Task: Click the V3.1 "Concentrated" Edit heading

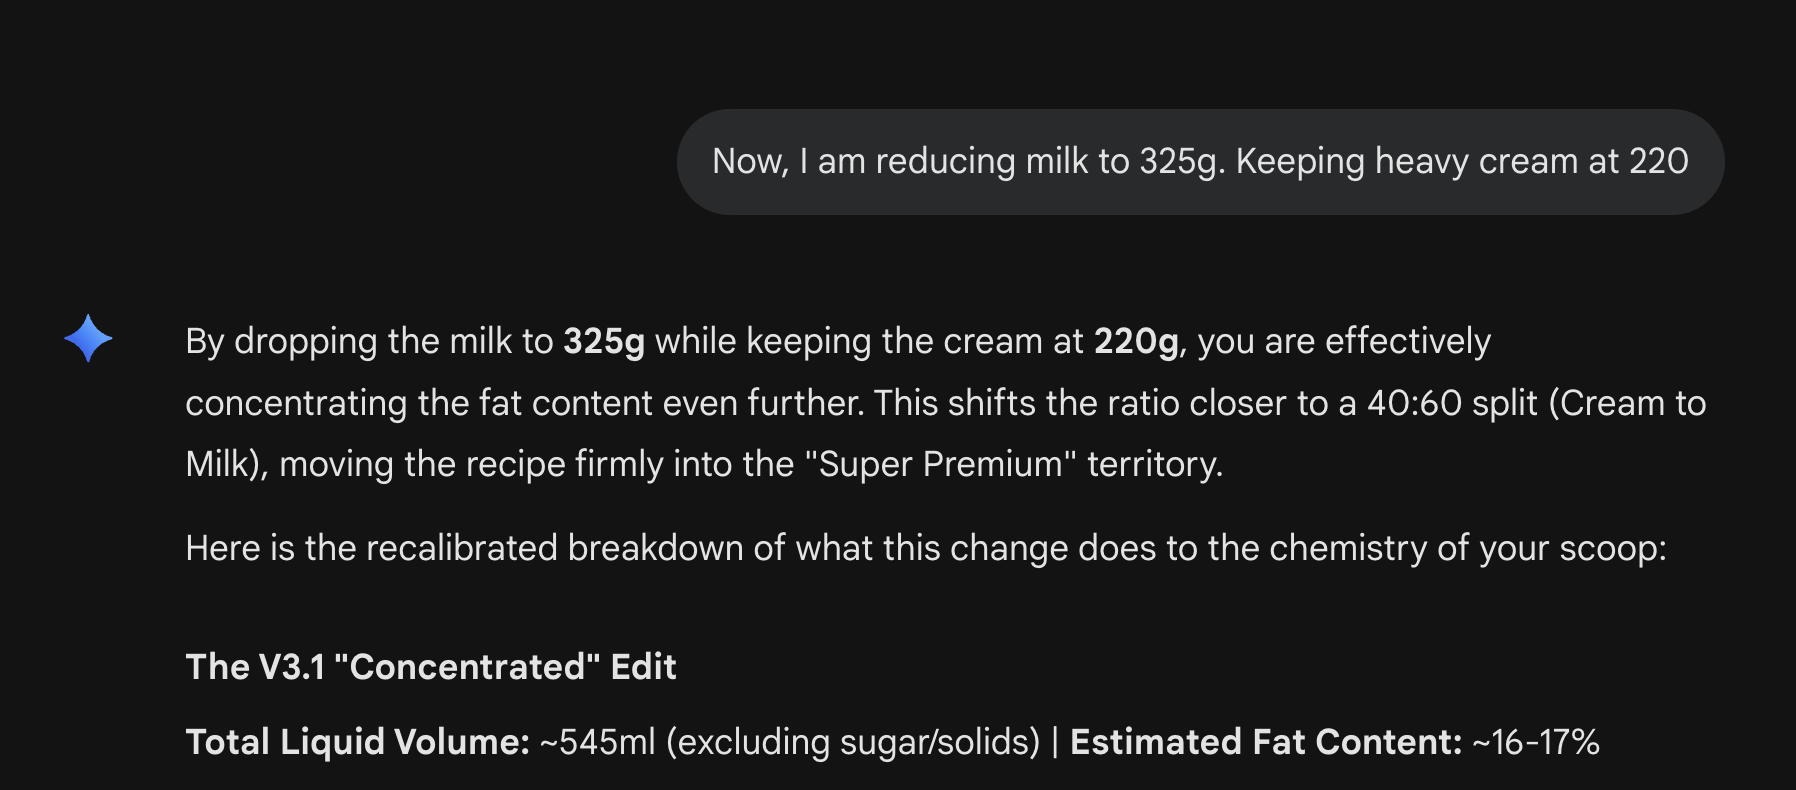Action: pos(431,667)
